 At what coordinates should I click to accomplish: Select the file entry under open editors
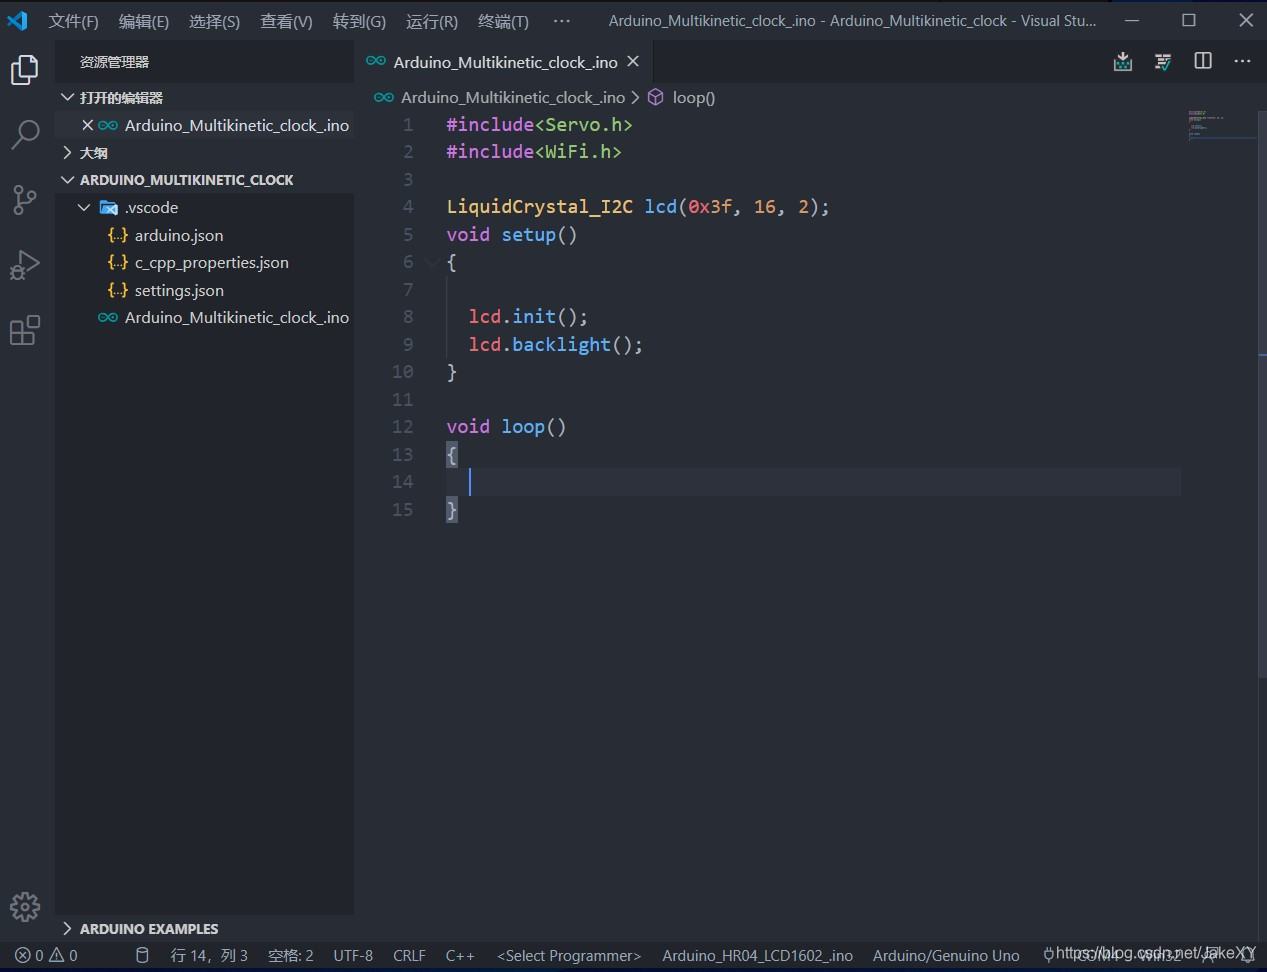tap(237, 125)
